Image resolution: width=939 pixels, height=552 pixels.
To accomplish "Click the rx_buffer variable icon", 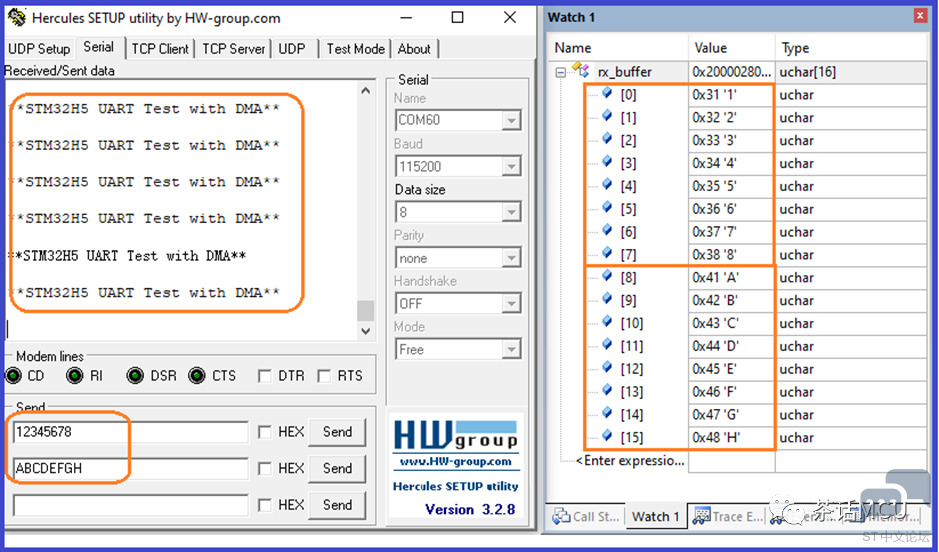I will pos(581,69).
